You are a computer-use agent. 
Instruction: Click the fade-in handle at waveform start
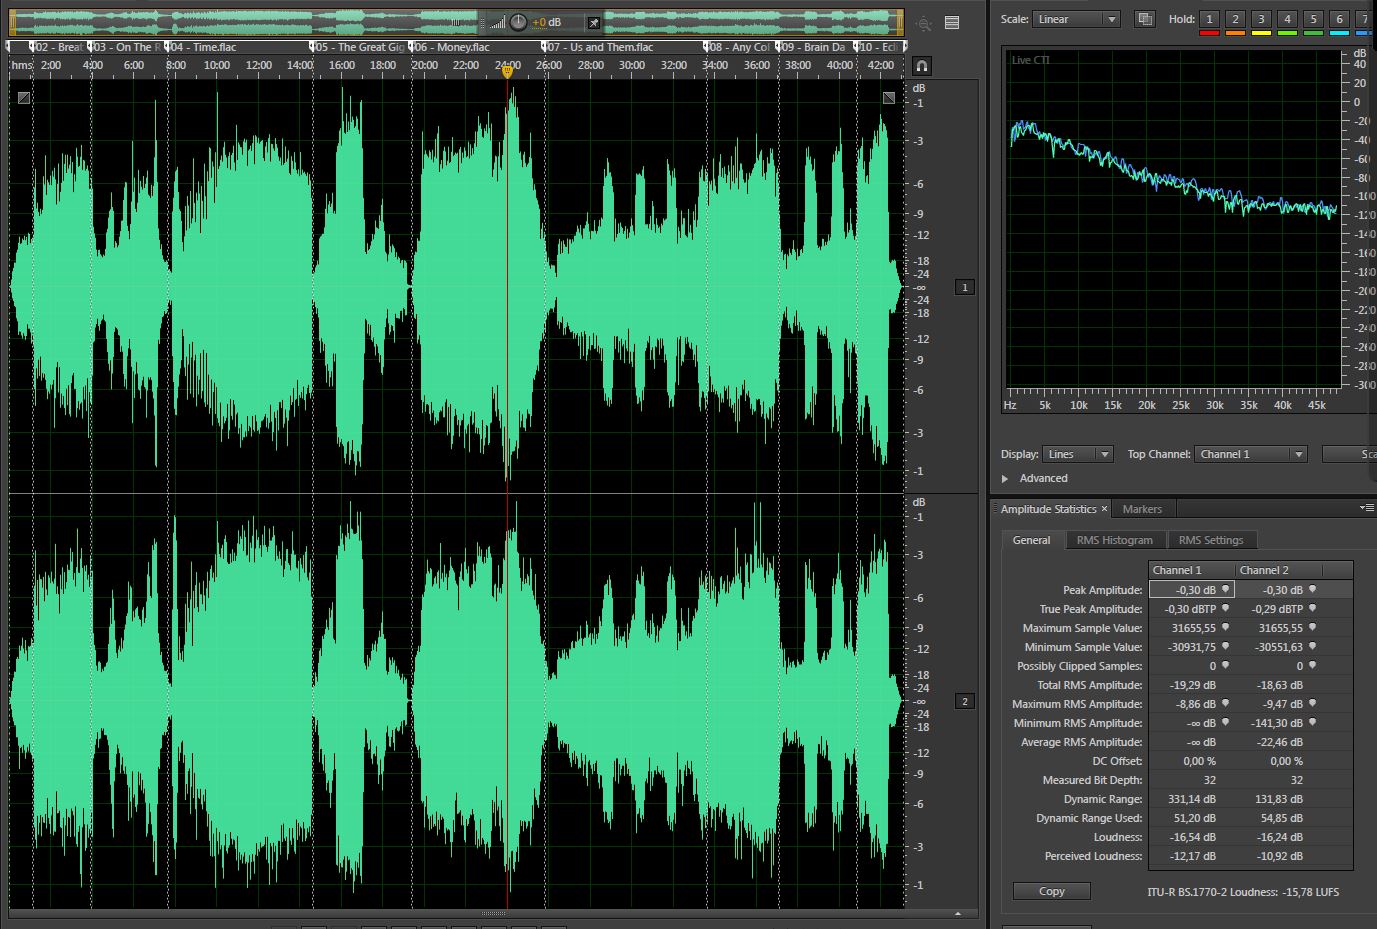click(24, 97)
